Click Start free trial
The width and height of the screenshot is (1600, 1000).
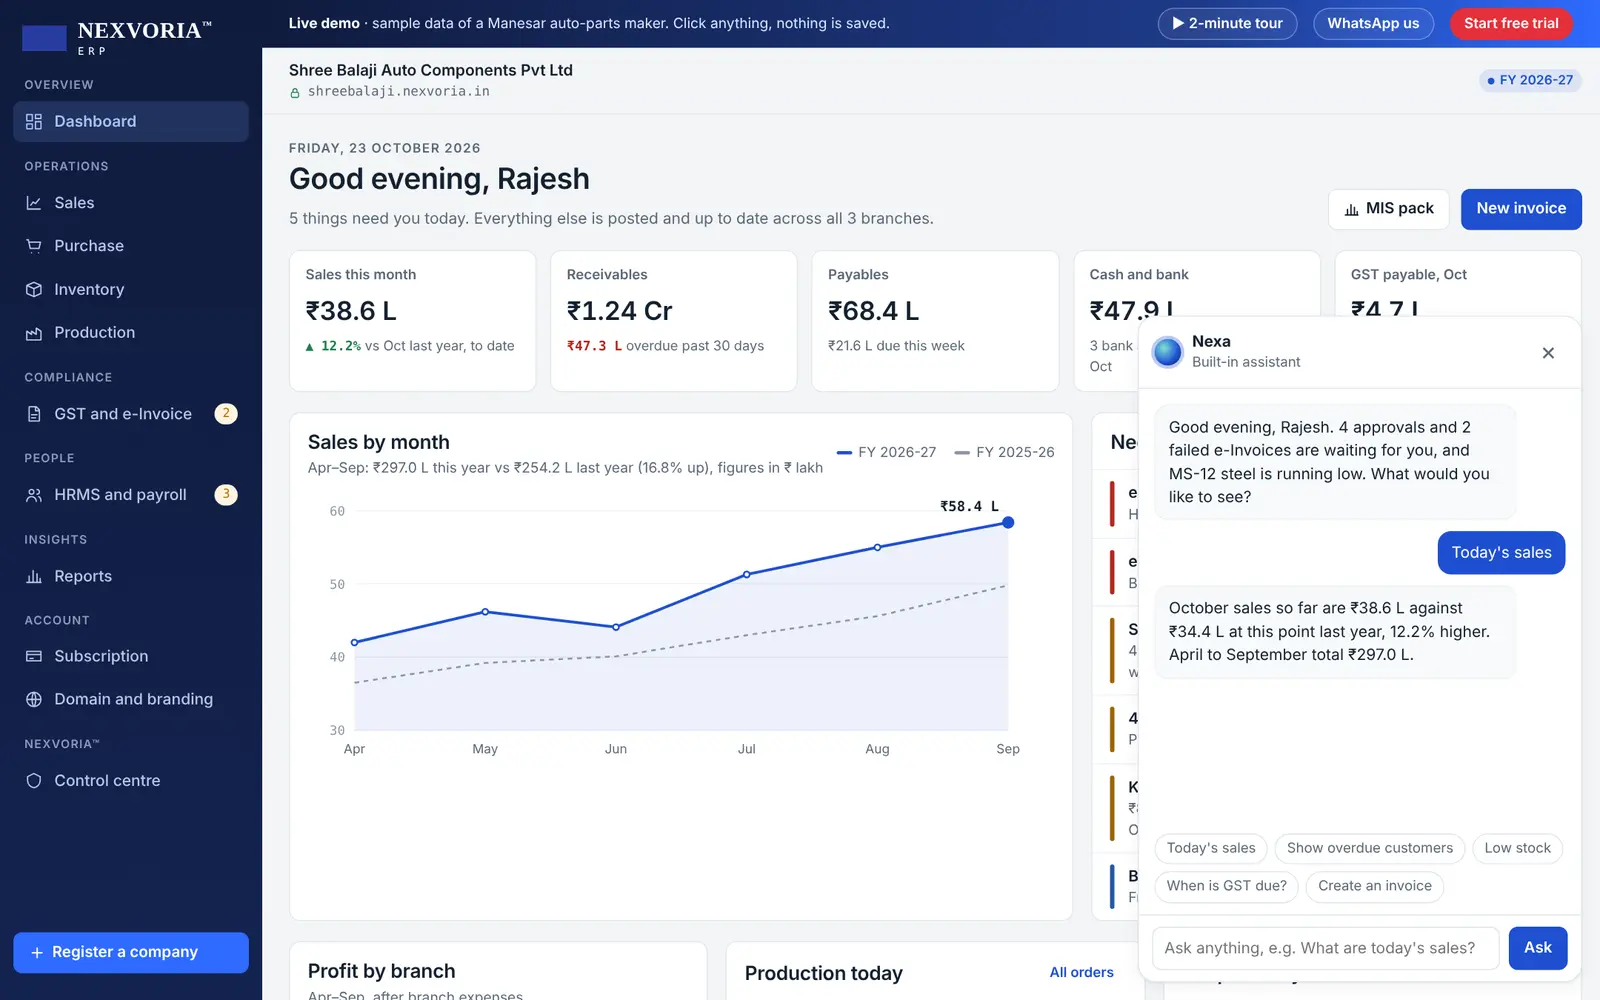[1511, 23]
